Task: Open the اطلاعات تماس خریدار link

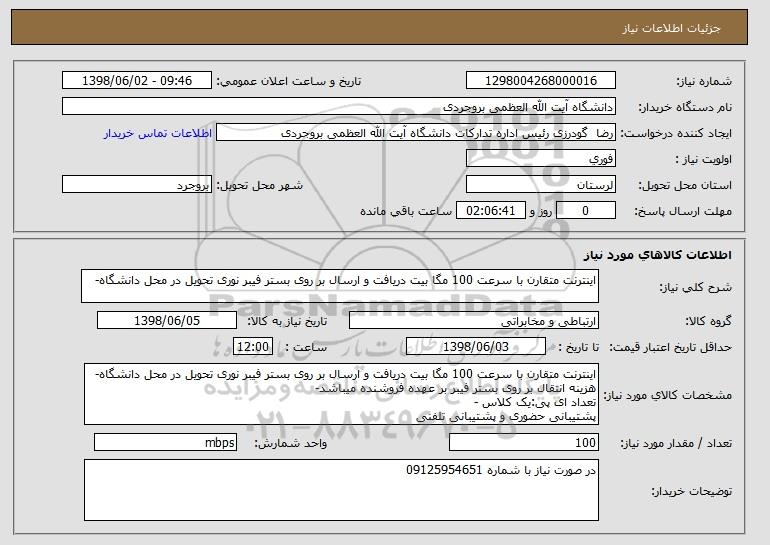Action: coord(158,133)
